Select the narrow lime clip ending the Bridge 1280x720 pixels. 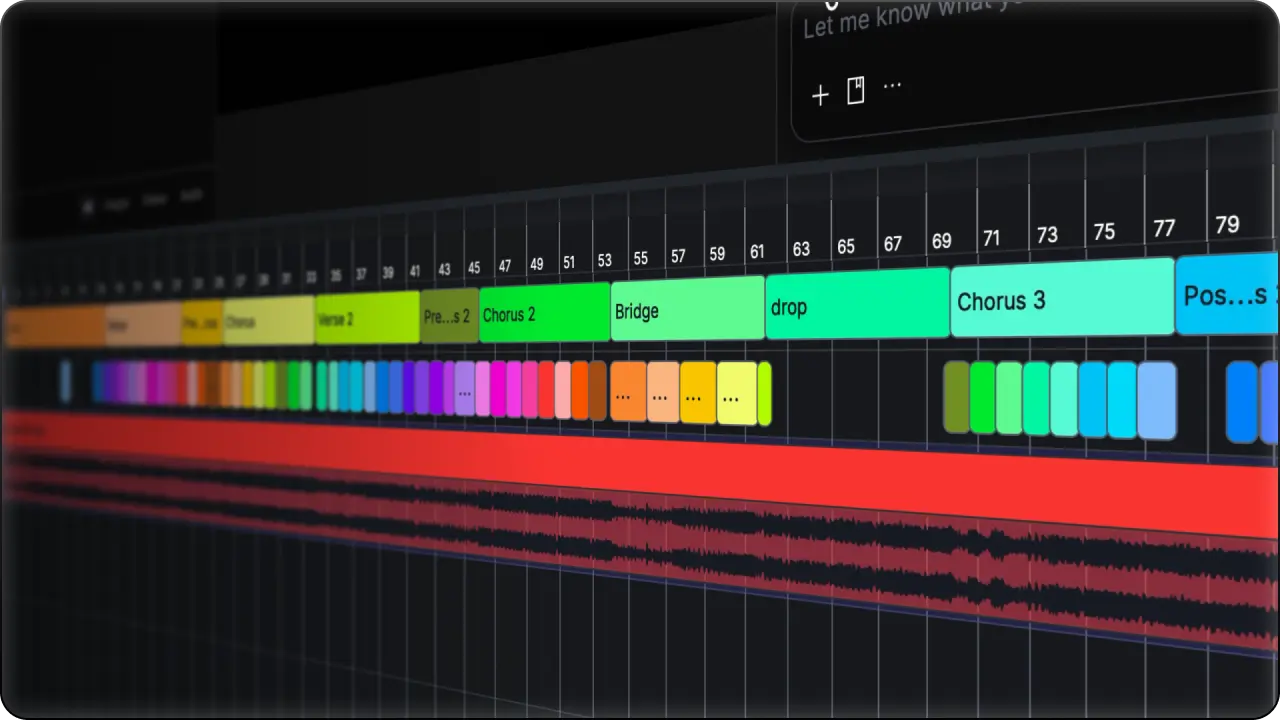(x=764, y=394)
